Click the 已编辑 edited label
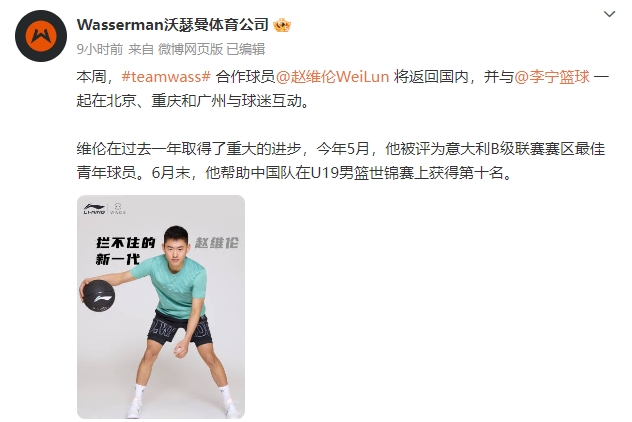Viewport: 632px width, 422px height. point(245,49)
